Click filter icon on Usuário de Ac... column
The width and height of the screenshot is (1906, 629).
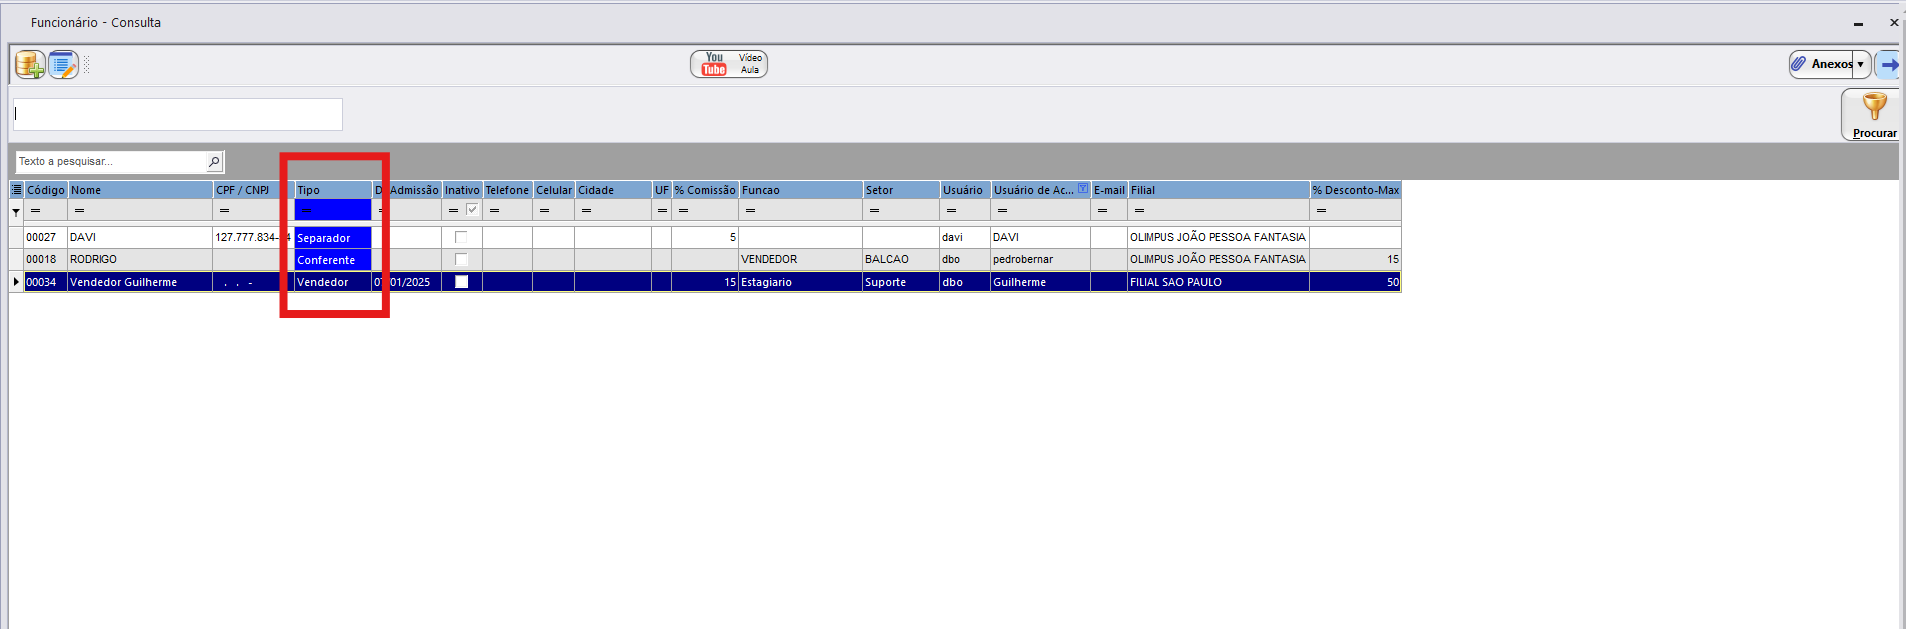point(1082,189)
